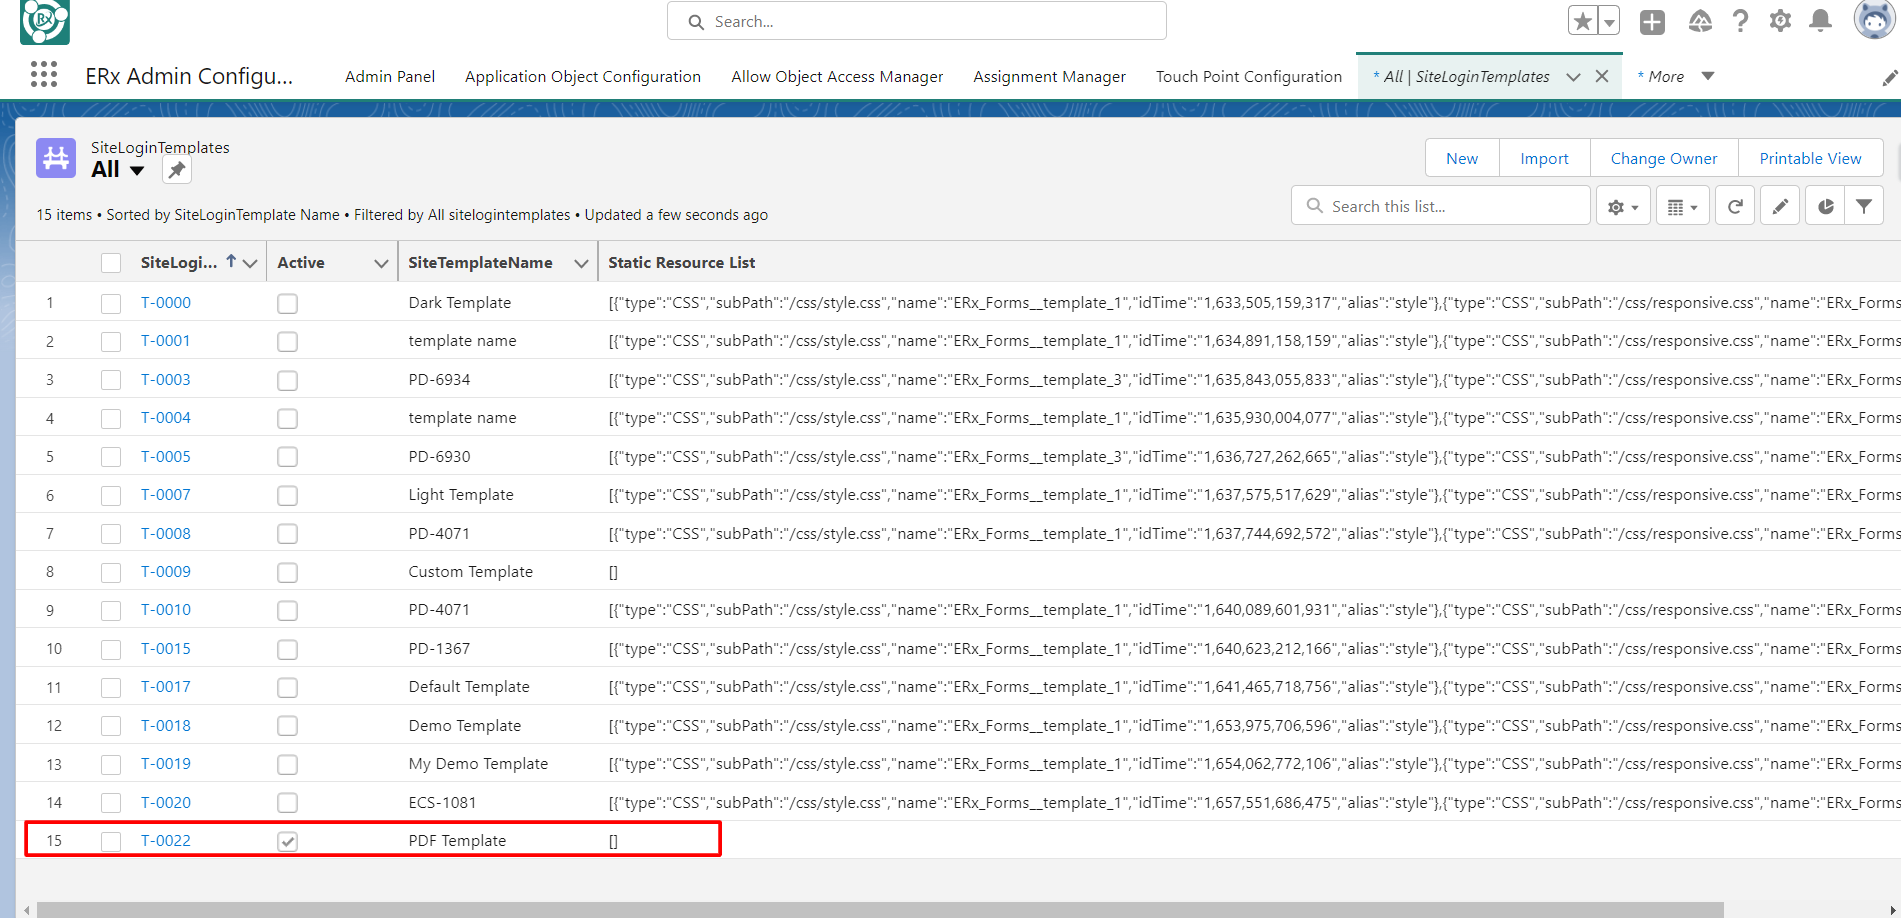Show the list filters panel
This screenshot has width=1901, height=918.
[1864, 206]
